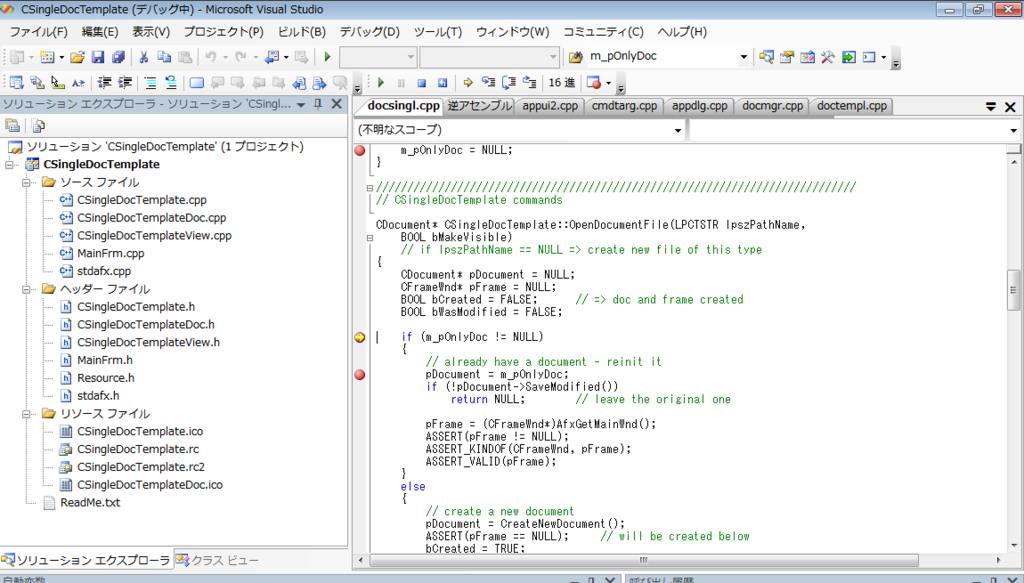Click current statement arrow in the margin
The image size is (1024, 583).
[x=360, y=338]
